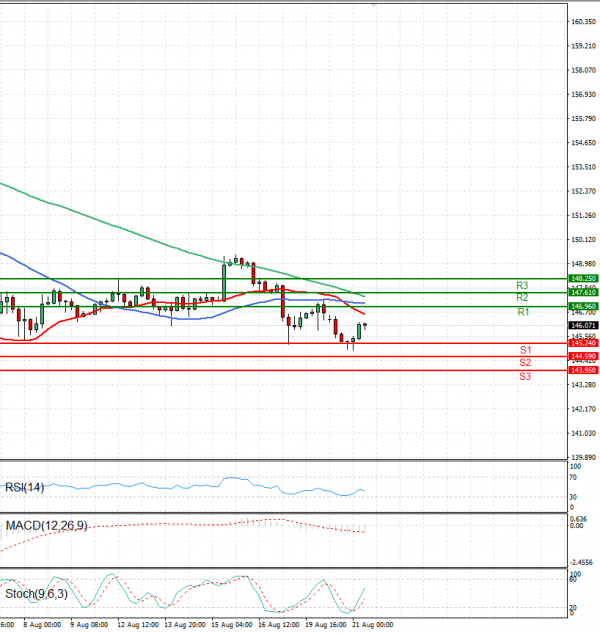The height and width of the screenshot is (633, 600).
Task: Click the 16 Aug 12:00 time label
Action: [279, 625]
